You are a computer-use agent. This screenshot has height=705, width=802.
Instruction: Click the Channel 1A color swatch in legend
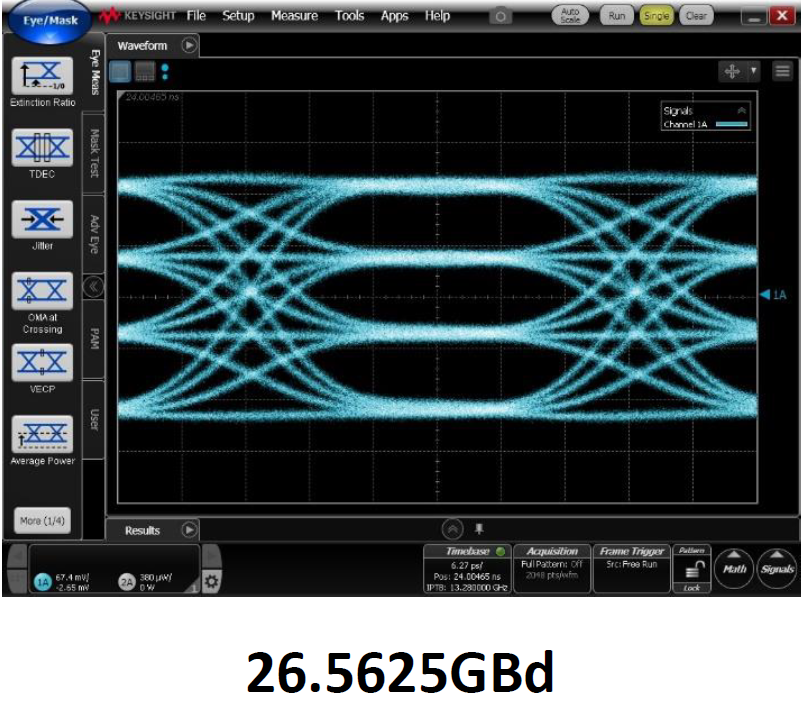pyautogui.click(x=731, y=125)
